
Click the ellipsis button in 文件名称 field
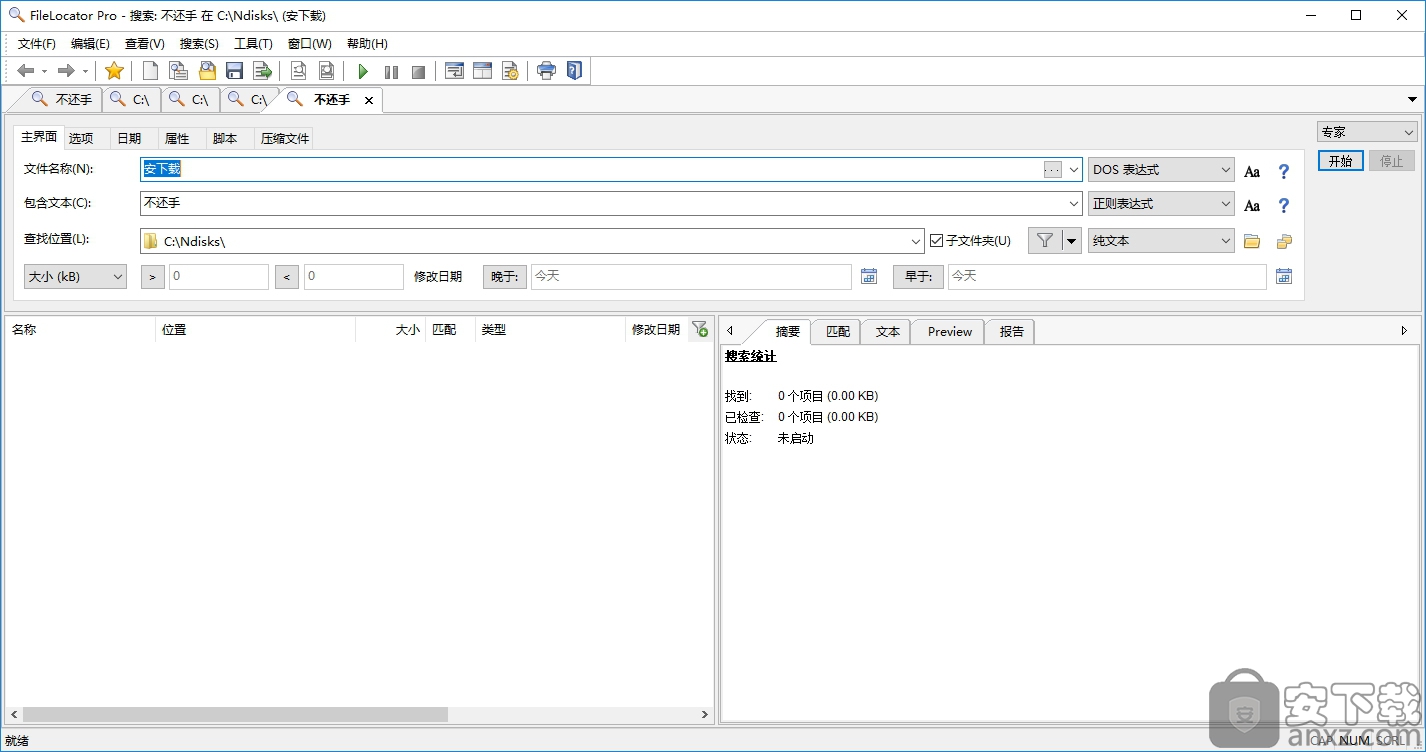point(1052,170)
